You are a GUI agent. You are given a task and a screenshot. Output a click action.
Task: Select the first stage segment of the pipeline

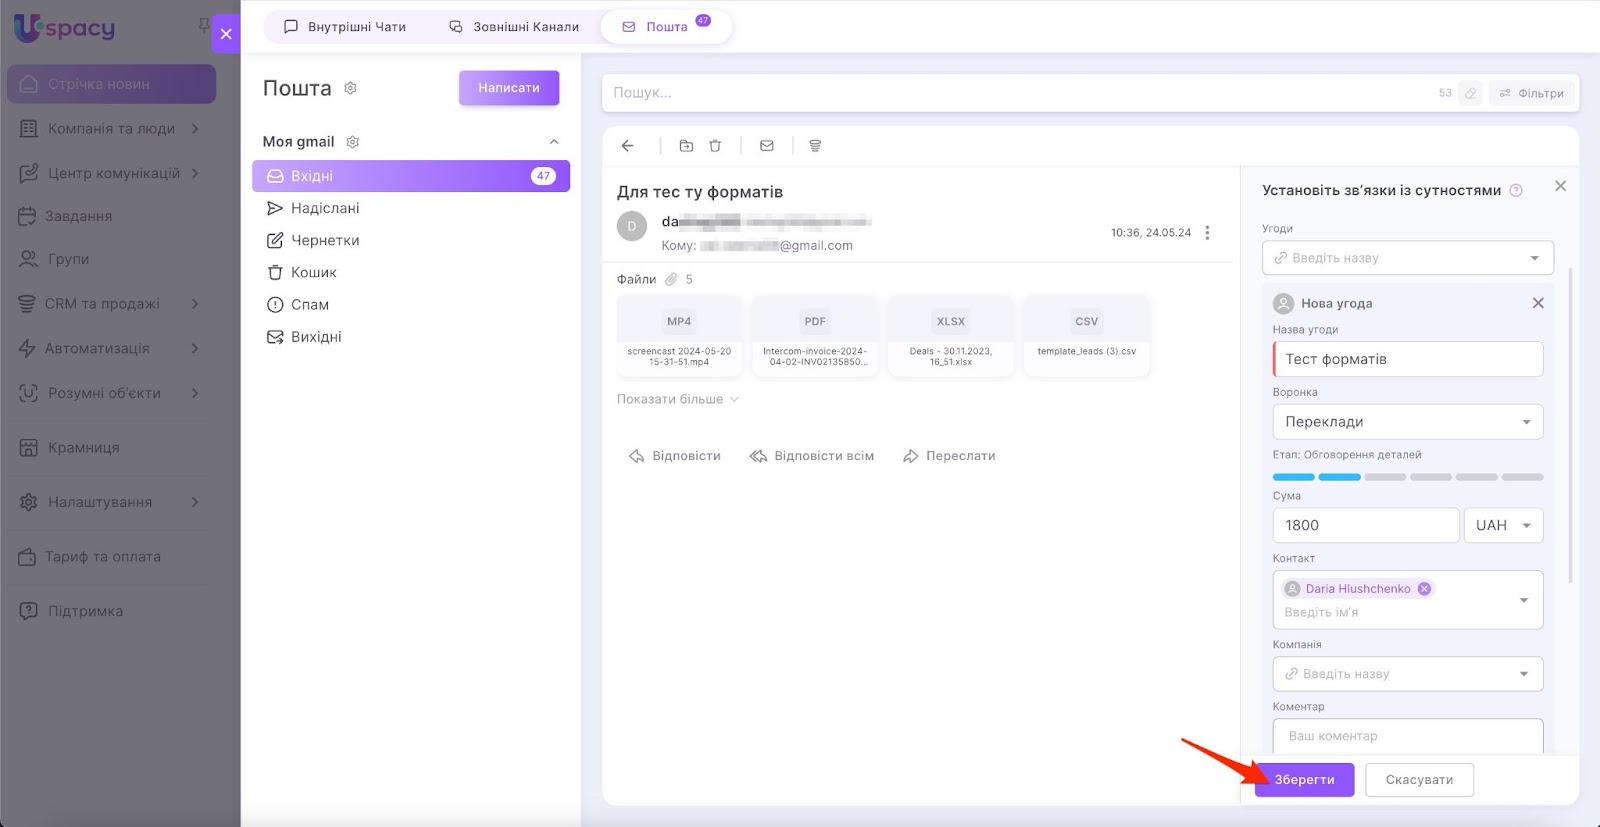[x=1293, y=477]
